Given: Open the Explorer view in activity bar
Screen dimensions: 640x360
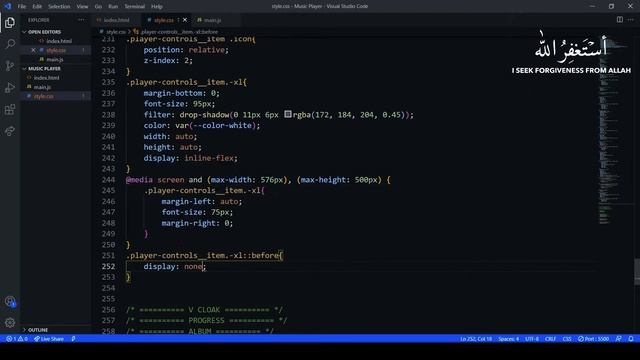Looking at the screenshot, I should 10,22.
